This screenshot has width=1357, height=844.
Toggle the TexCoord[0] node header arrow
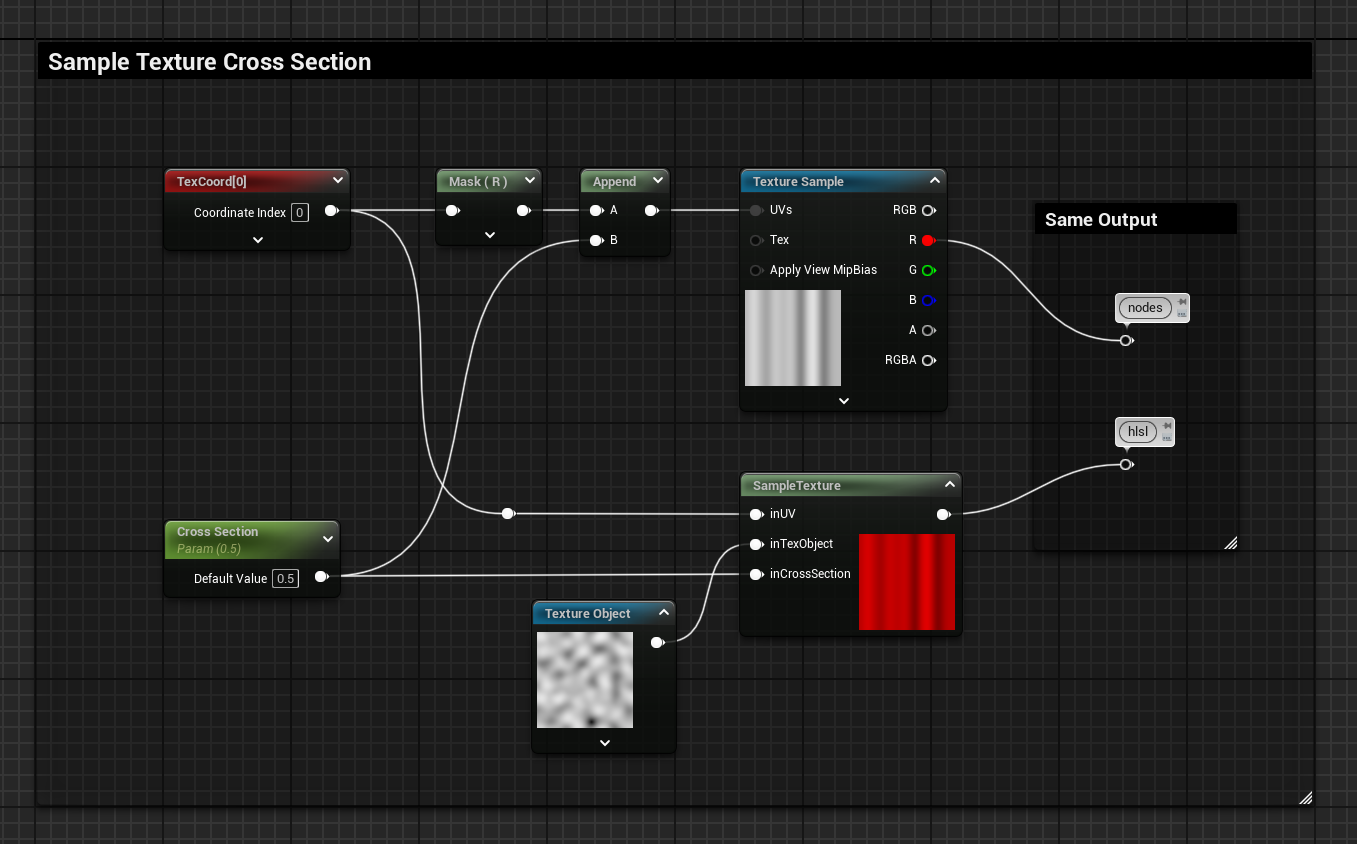coord(338,181)
